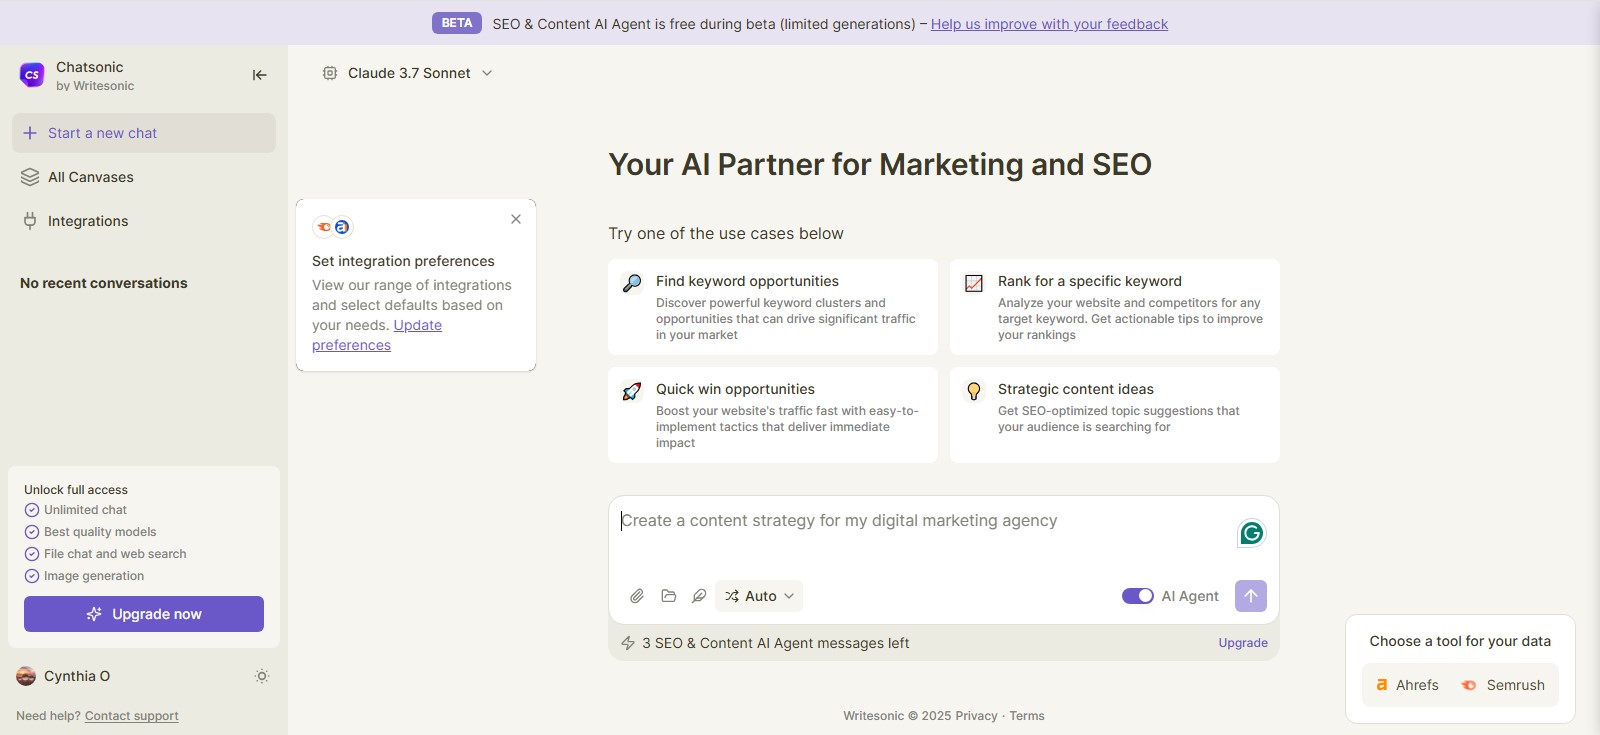Start a new chat

(x=144, y=133)
